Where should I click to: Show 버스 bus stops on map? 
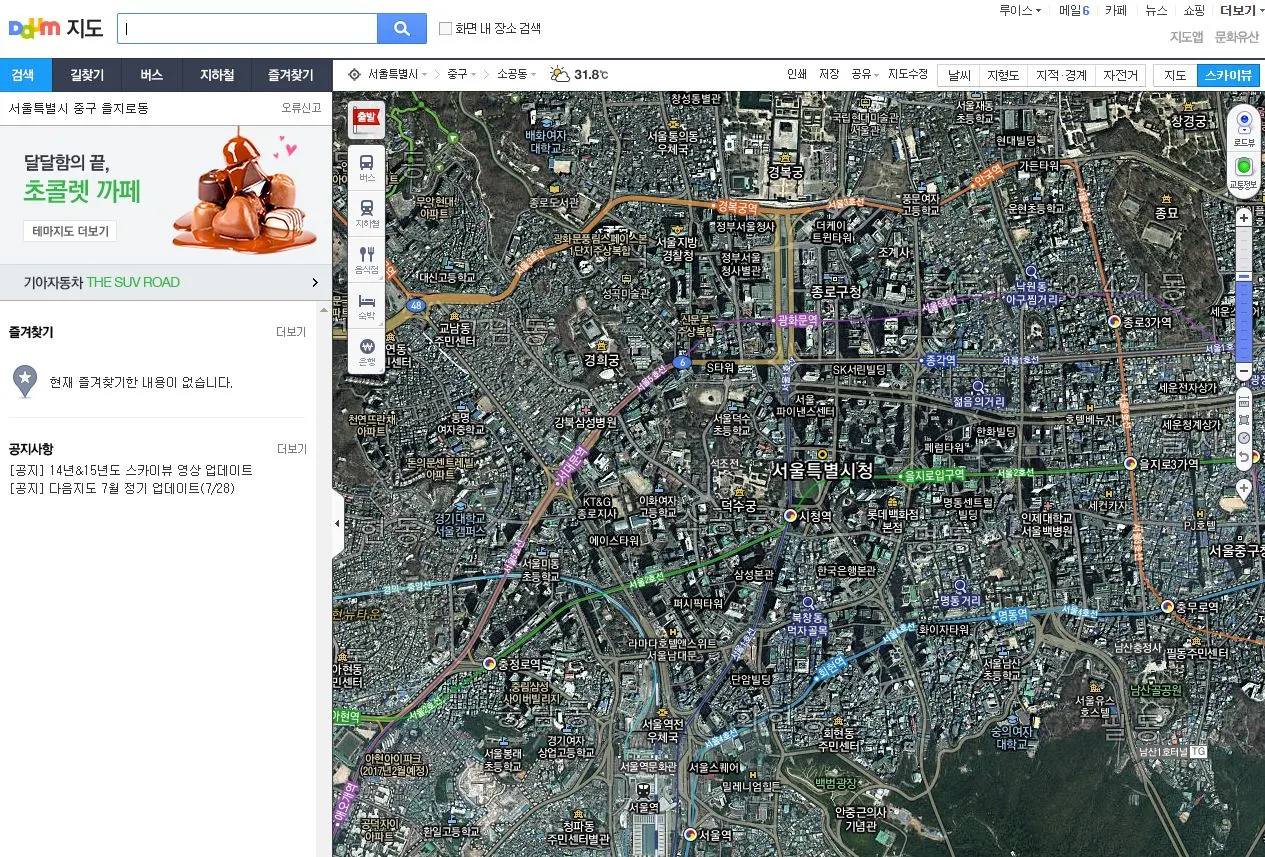(x=367, y=167)
